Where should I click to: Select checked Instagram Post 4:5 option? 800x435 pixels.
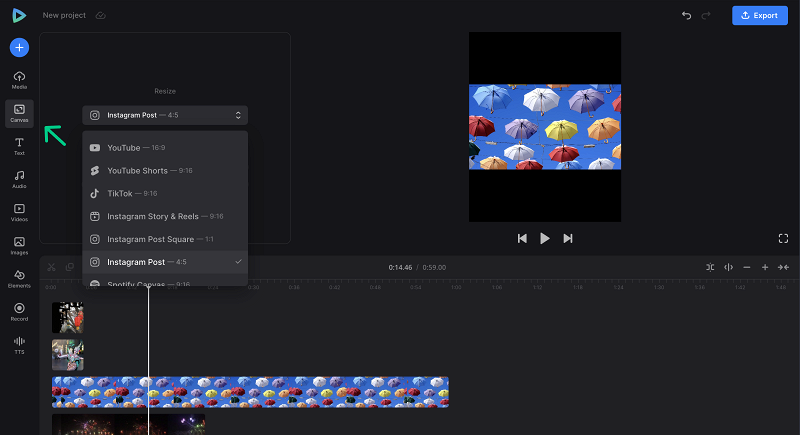(x=165, y=262)
